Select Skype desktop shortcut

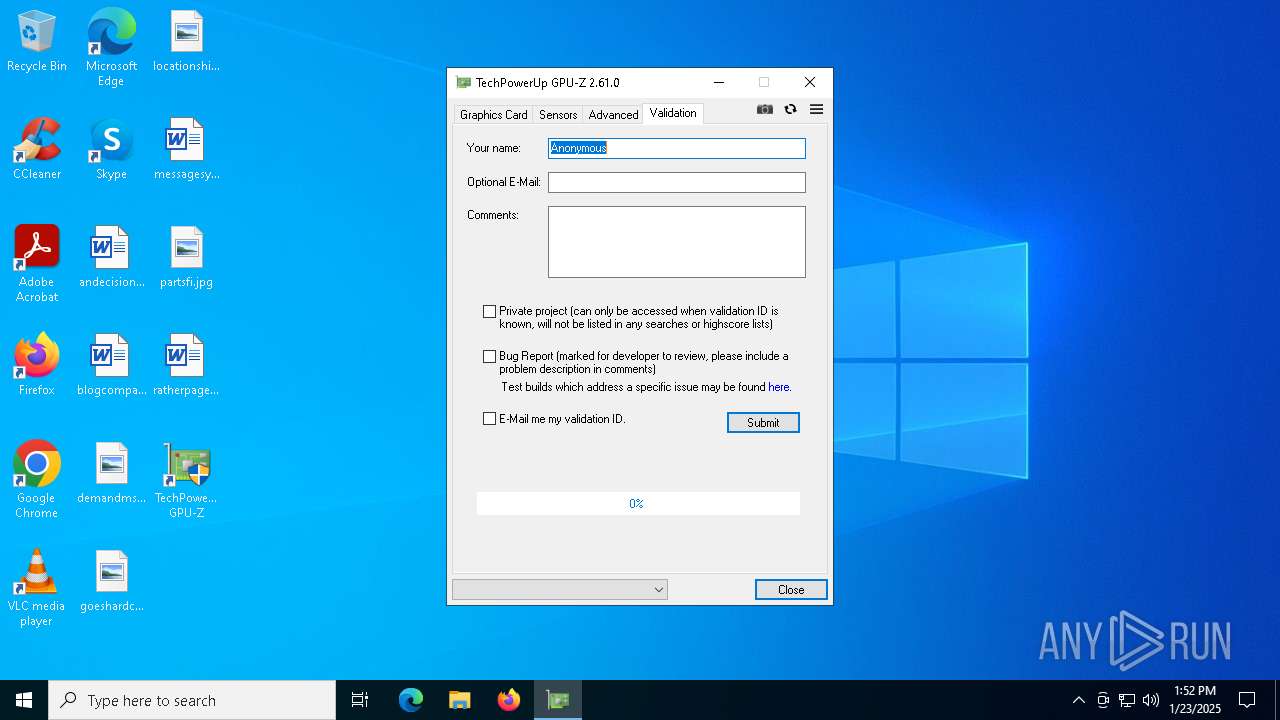point(111,150)
